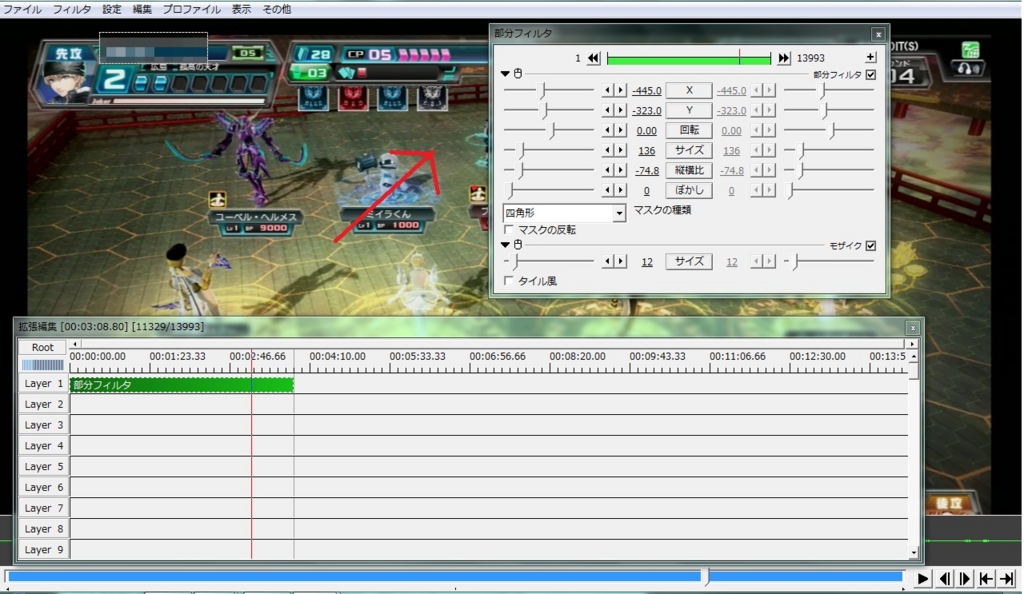Close the 部分フィルタ dialog
The image size is (1024, 594).
[878, 34]
